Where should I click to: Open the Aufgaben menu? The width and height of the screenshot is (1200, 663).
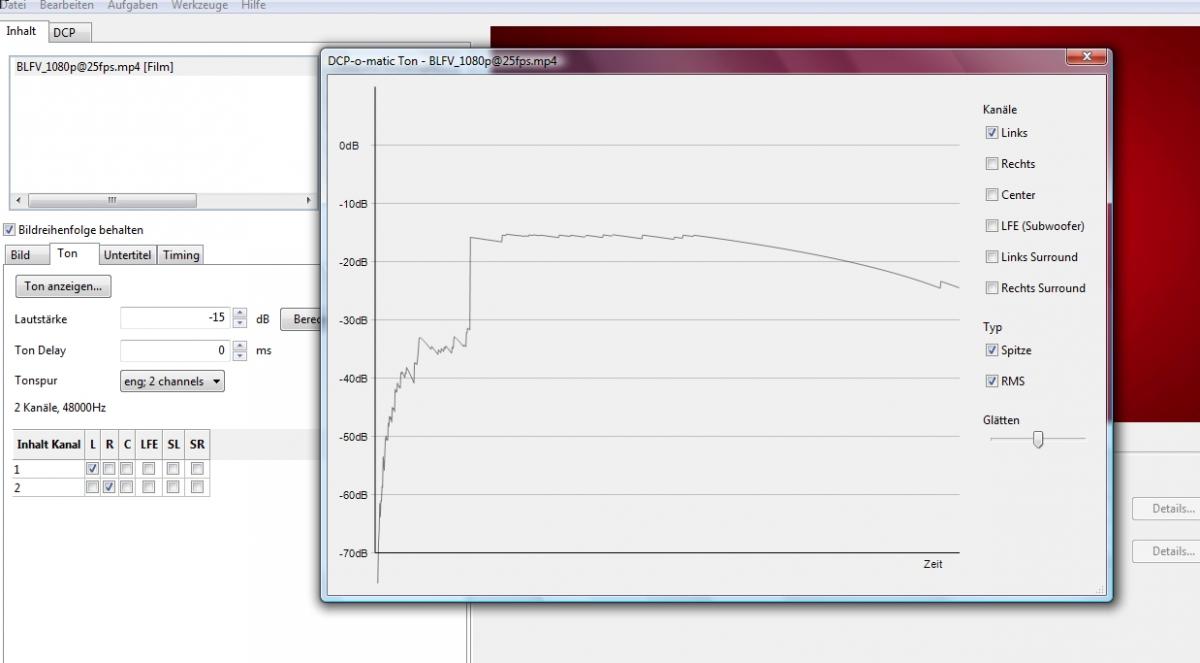132,5
